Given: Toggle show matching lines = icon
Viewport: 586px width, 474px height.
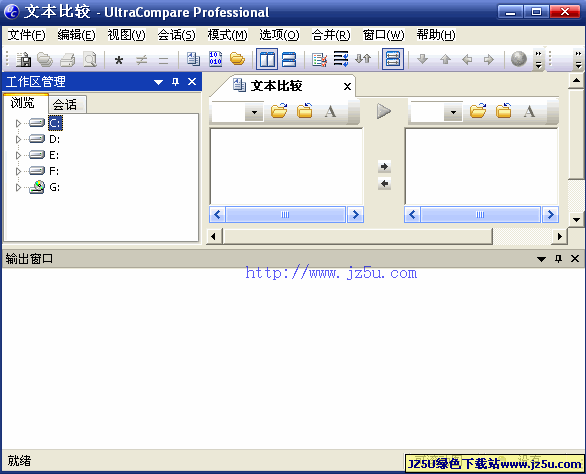Looking at the screenshot, I should 163,60.
